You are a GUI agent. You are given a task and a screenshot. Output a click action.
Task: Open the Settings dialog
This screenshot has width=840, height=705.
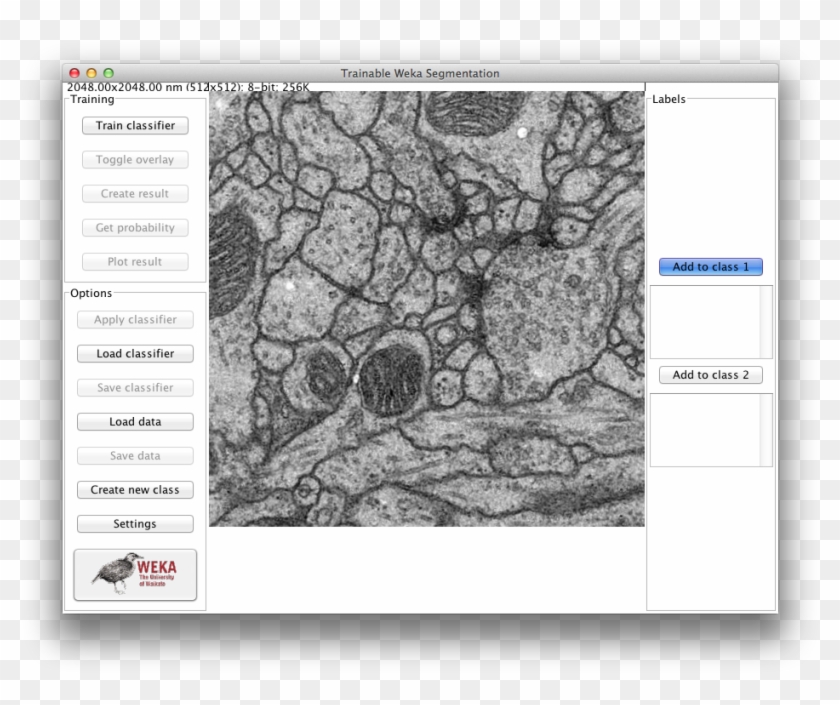134,523
